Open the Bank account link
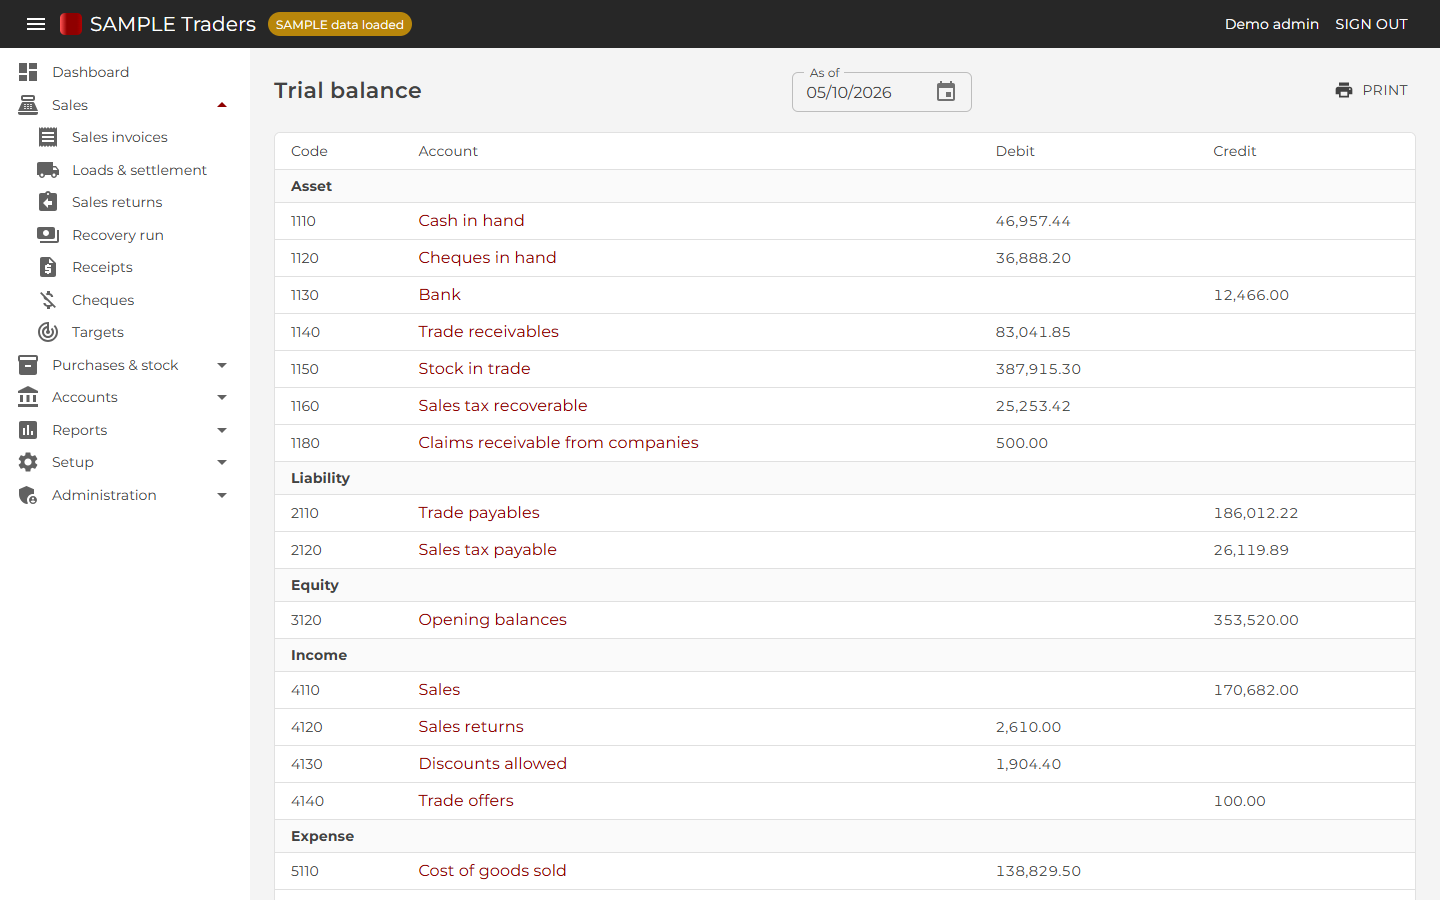Image resolution: width=1440 pixels, height=900 pixels. 440,295
